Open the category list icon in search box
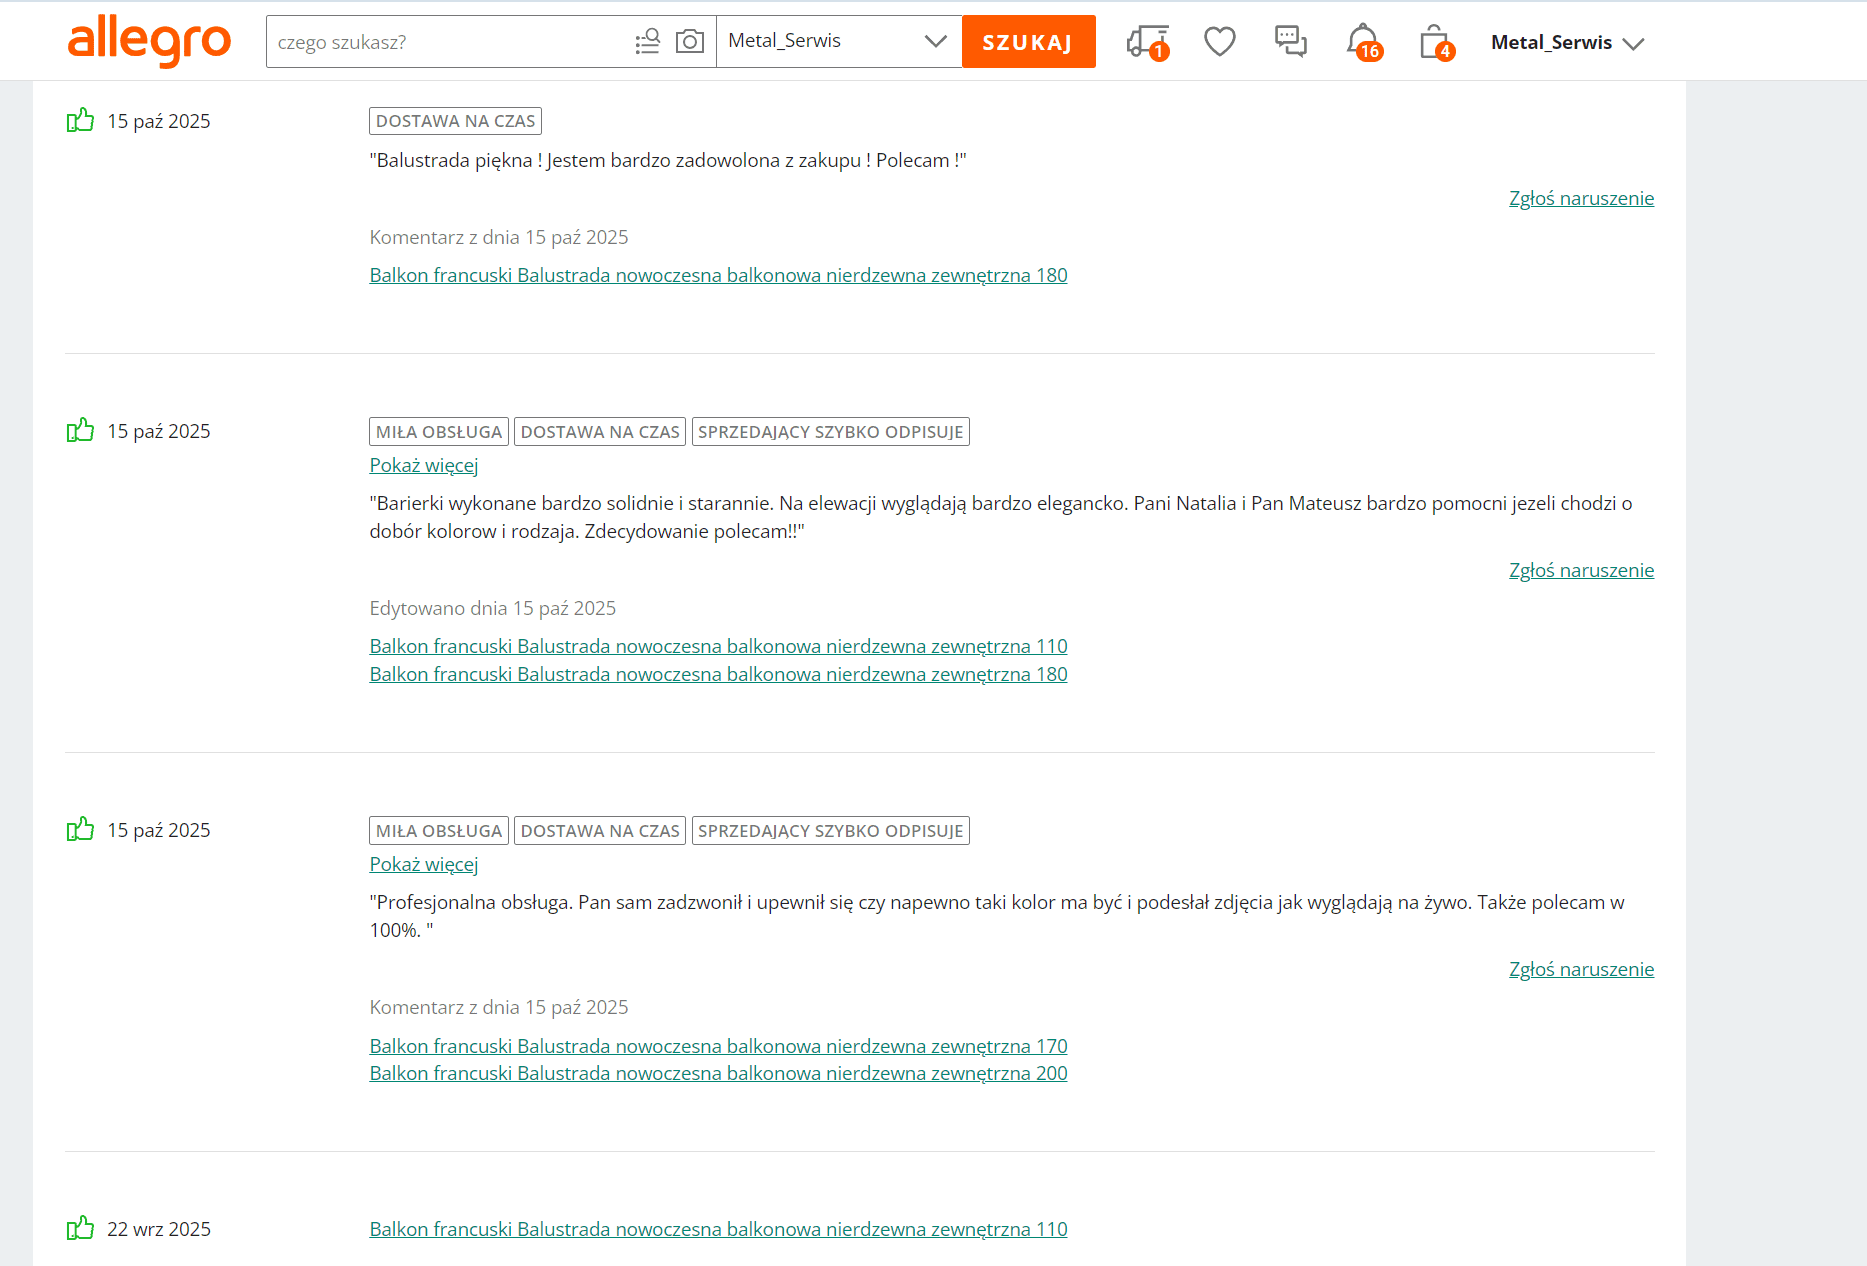This screenshot has height=1266, width=1867. point(647,41)
